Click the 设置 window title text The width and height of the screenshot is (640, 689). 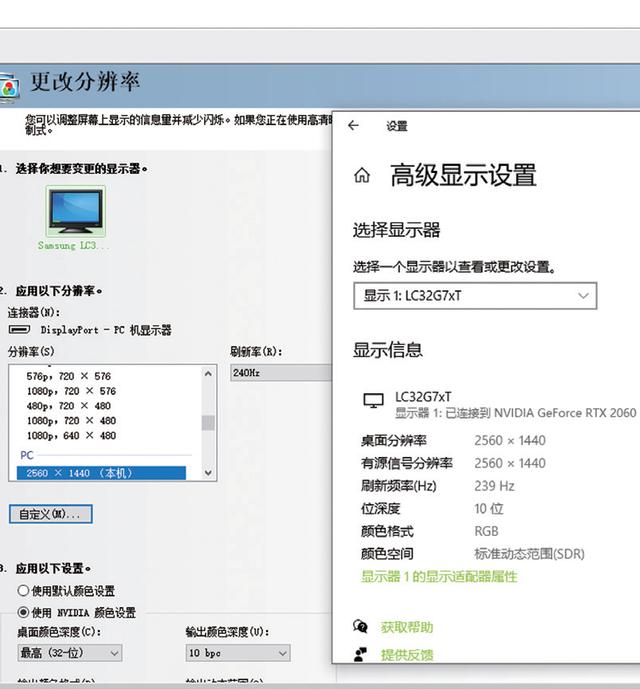396,126
